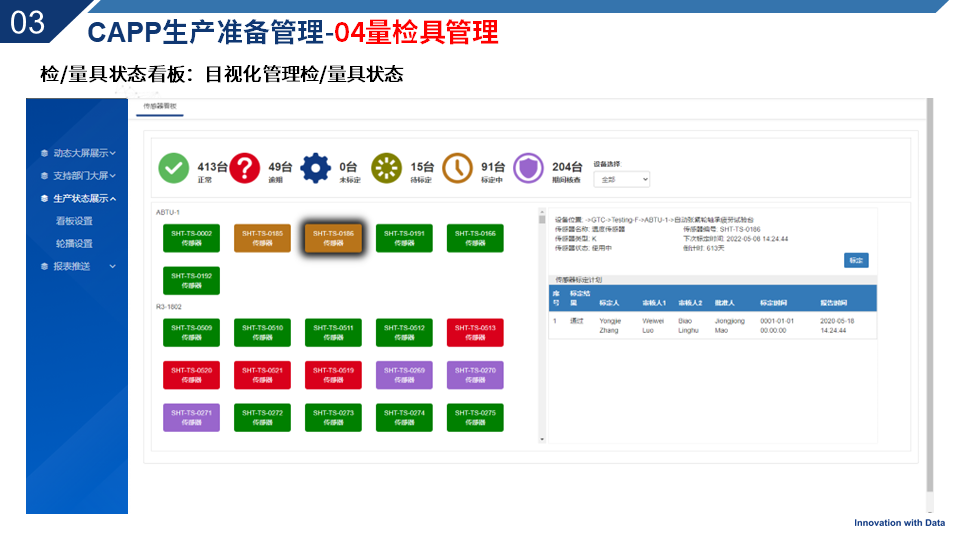Select the purple SHT-TS-0269 sensor tile

pyautogui.click(x=404, y=375)
